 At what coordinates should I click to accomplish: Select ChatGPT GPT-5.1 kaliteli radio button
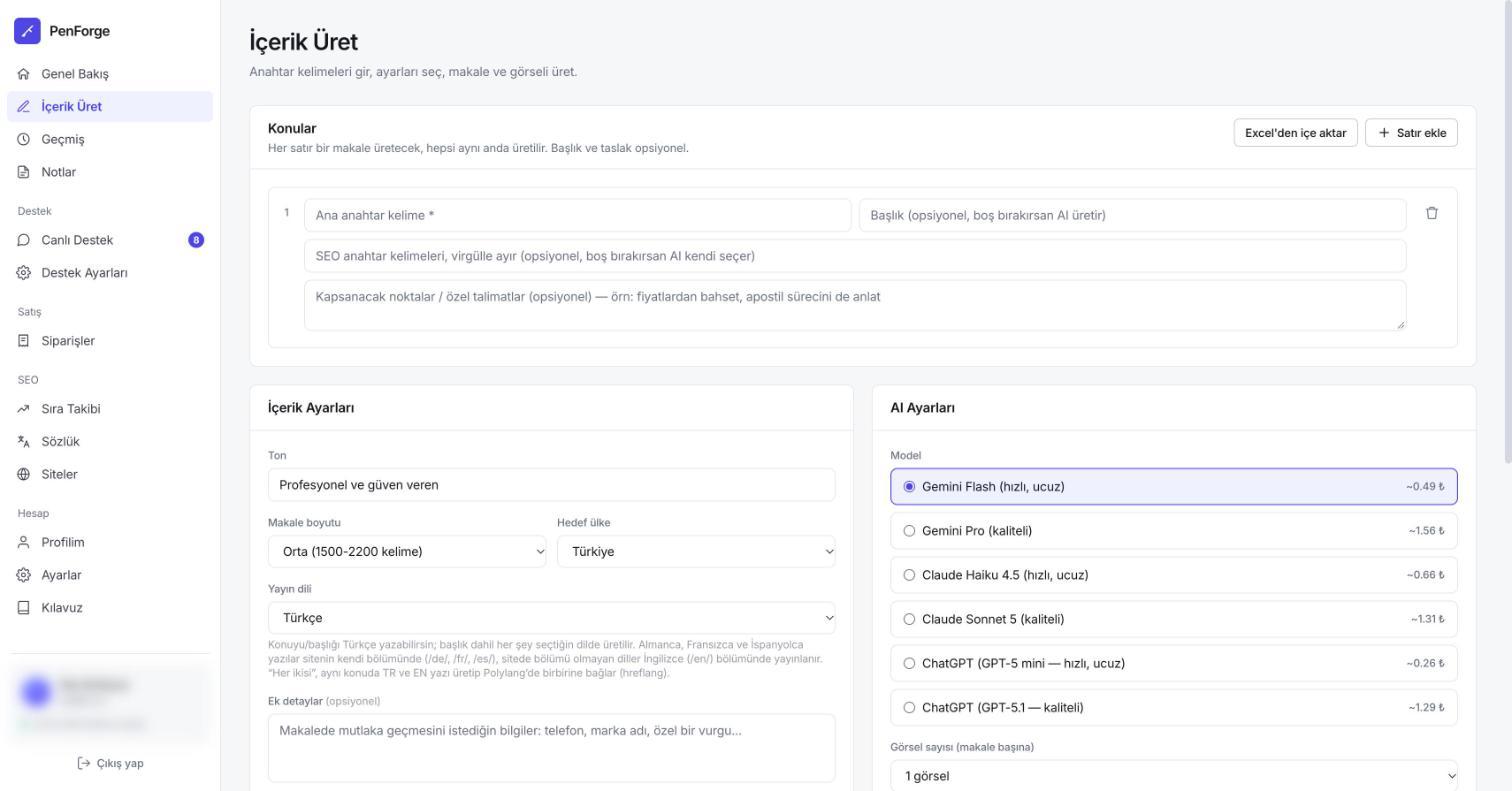tap(909, 708)
